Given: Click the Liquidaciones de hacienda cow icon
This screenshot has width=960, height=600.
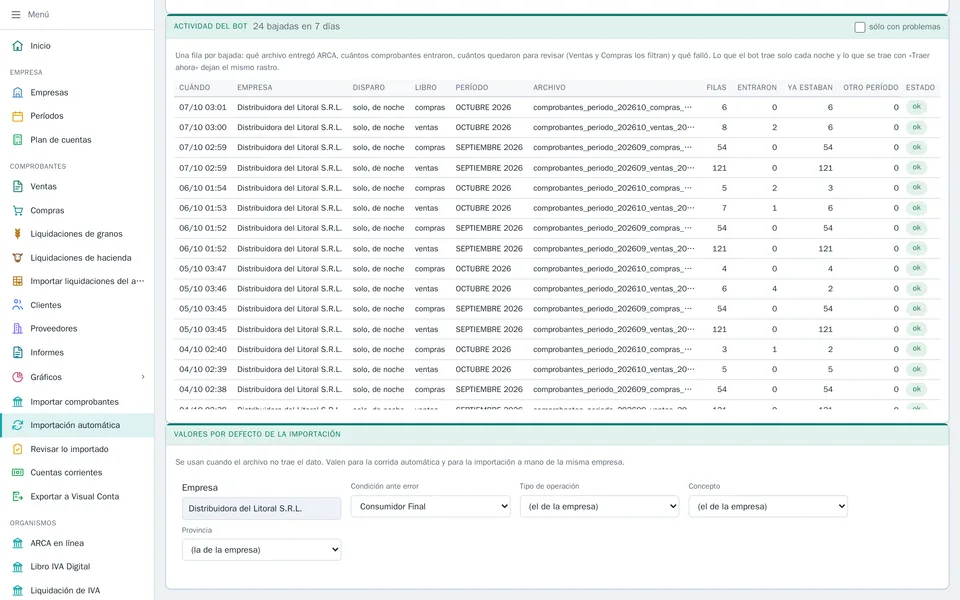Looking at the screenshot, I should tap(18, 258).
